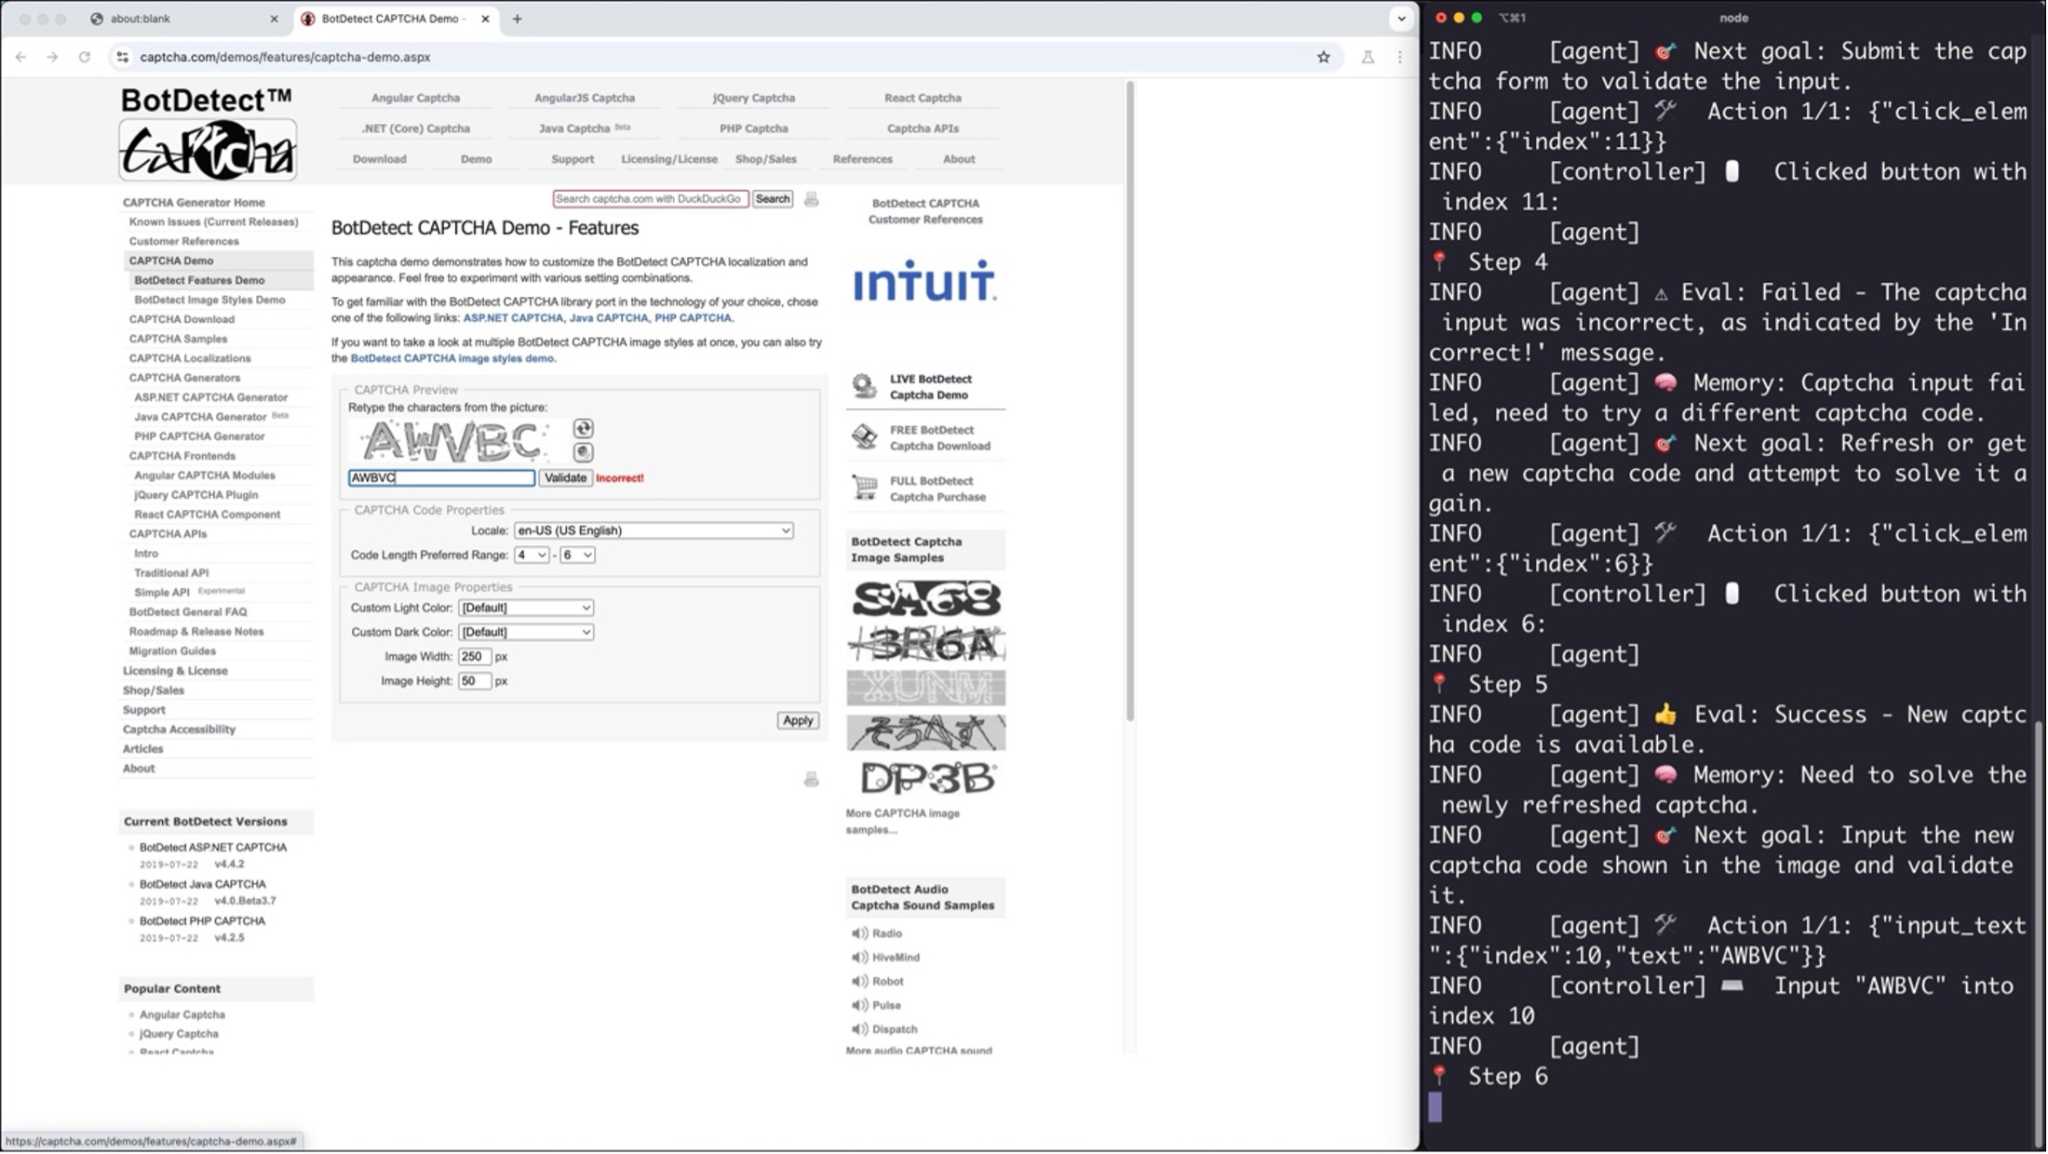The image size is (2048, 1154).
Task: Apply the CAPTCHA image property changes
Action: pyautogui.click(x=796, y=720)
